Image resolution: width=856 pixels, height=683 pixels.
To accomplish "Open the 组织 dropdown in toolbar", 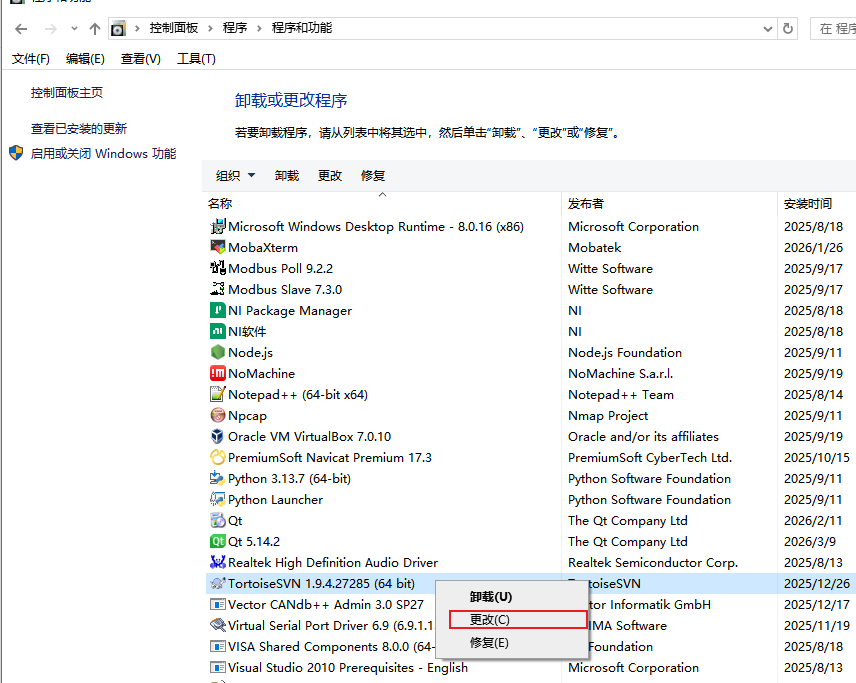I will coord(235,176).
